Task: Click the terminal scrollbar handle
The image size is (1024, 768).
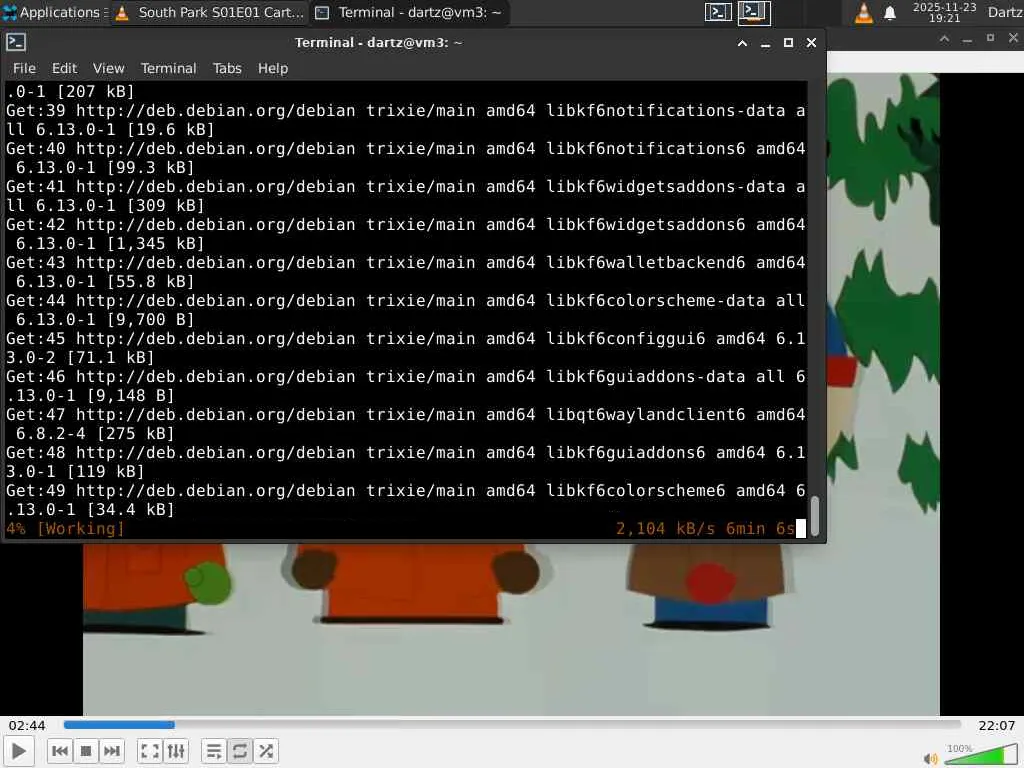Action: click(814, 516)
